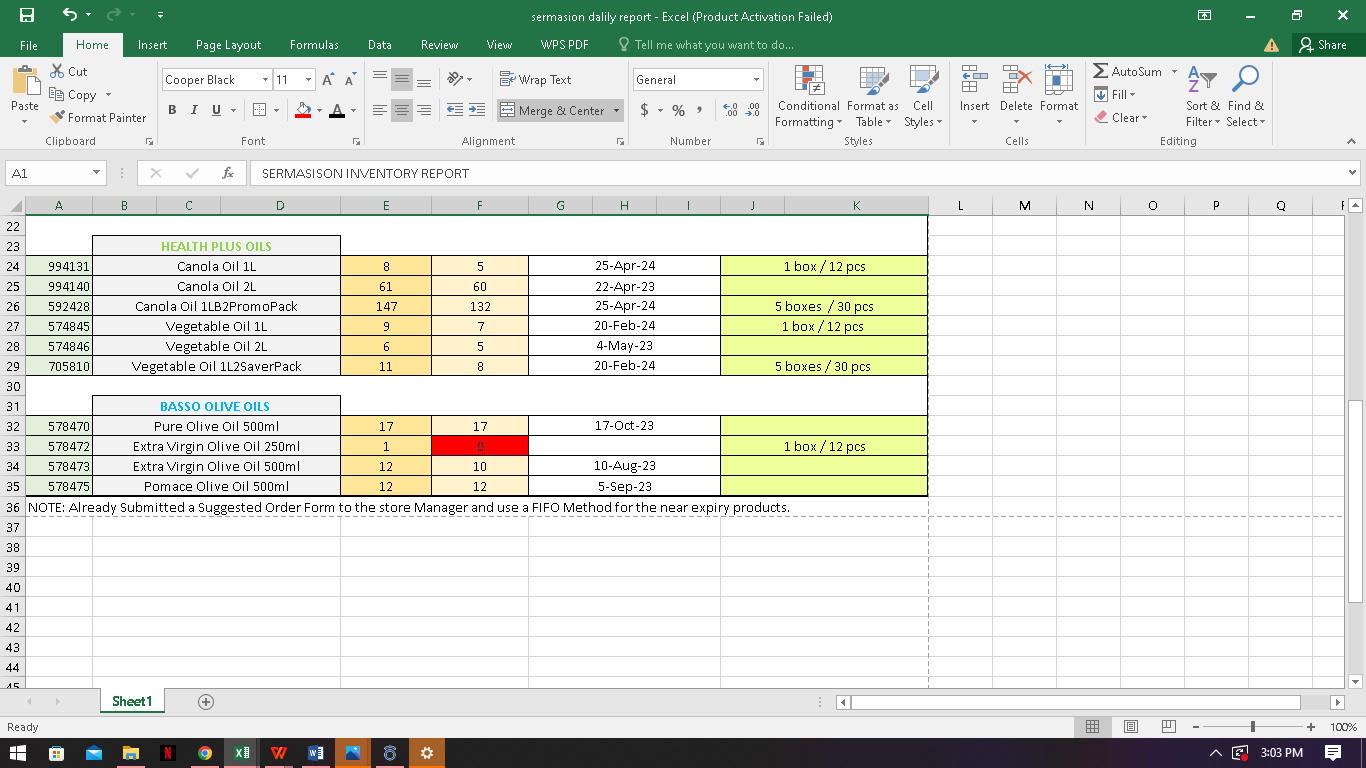Switch to Page Break Preview in status bar

(x=1169, y=727)
